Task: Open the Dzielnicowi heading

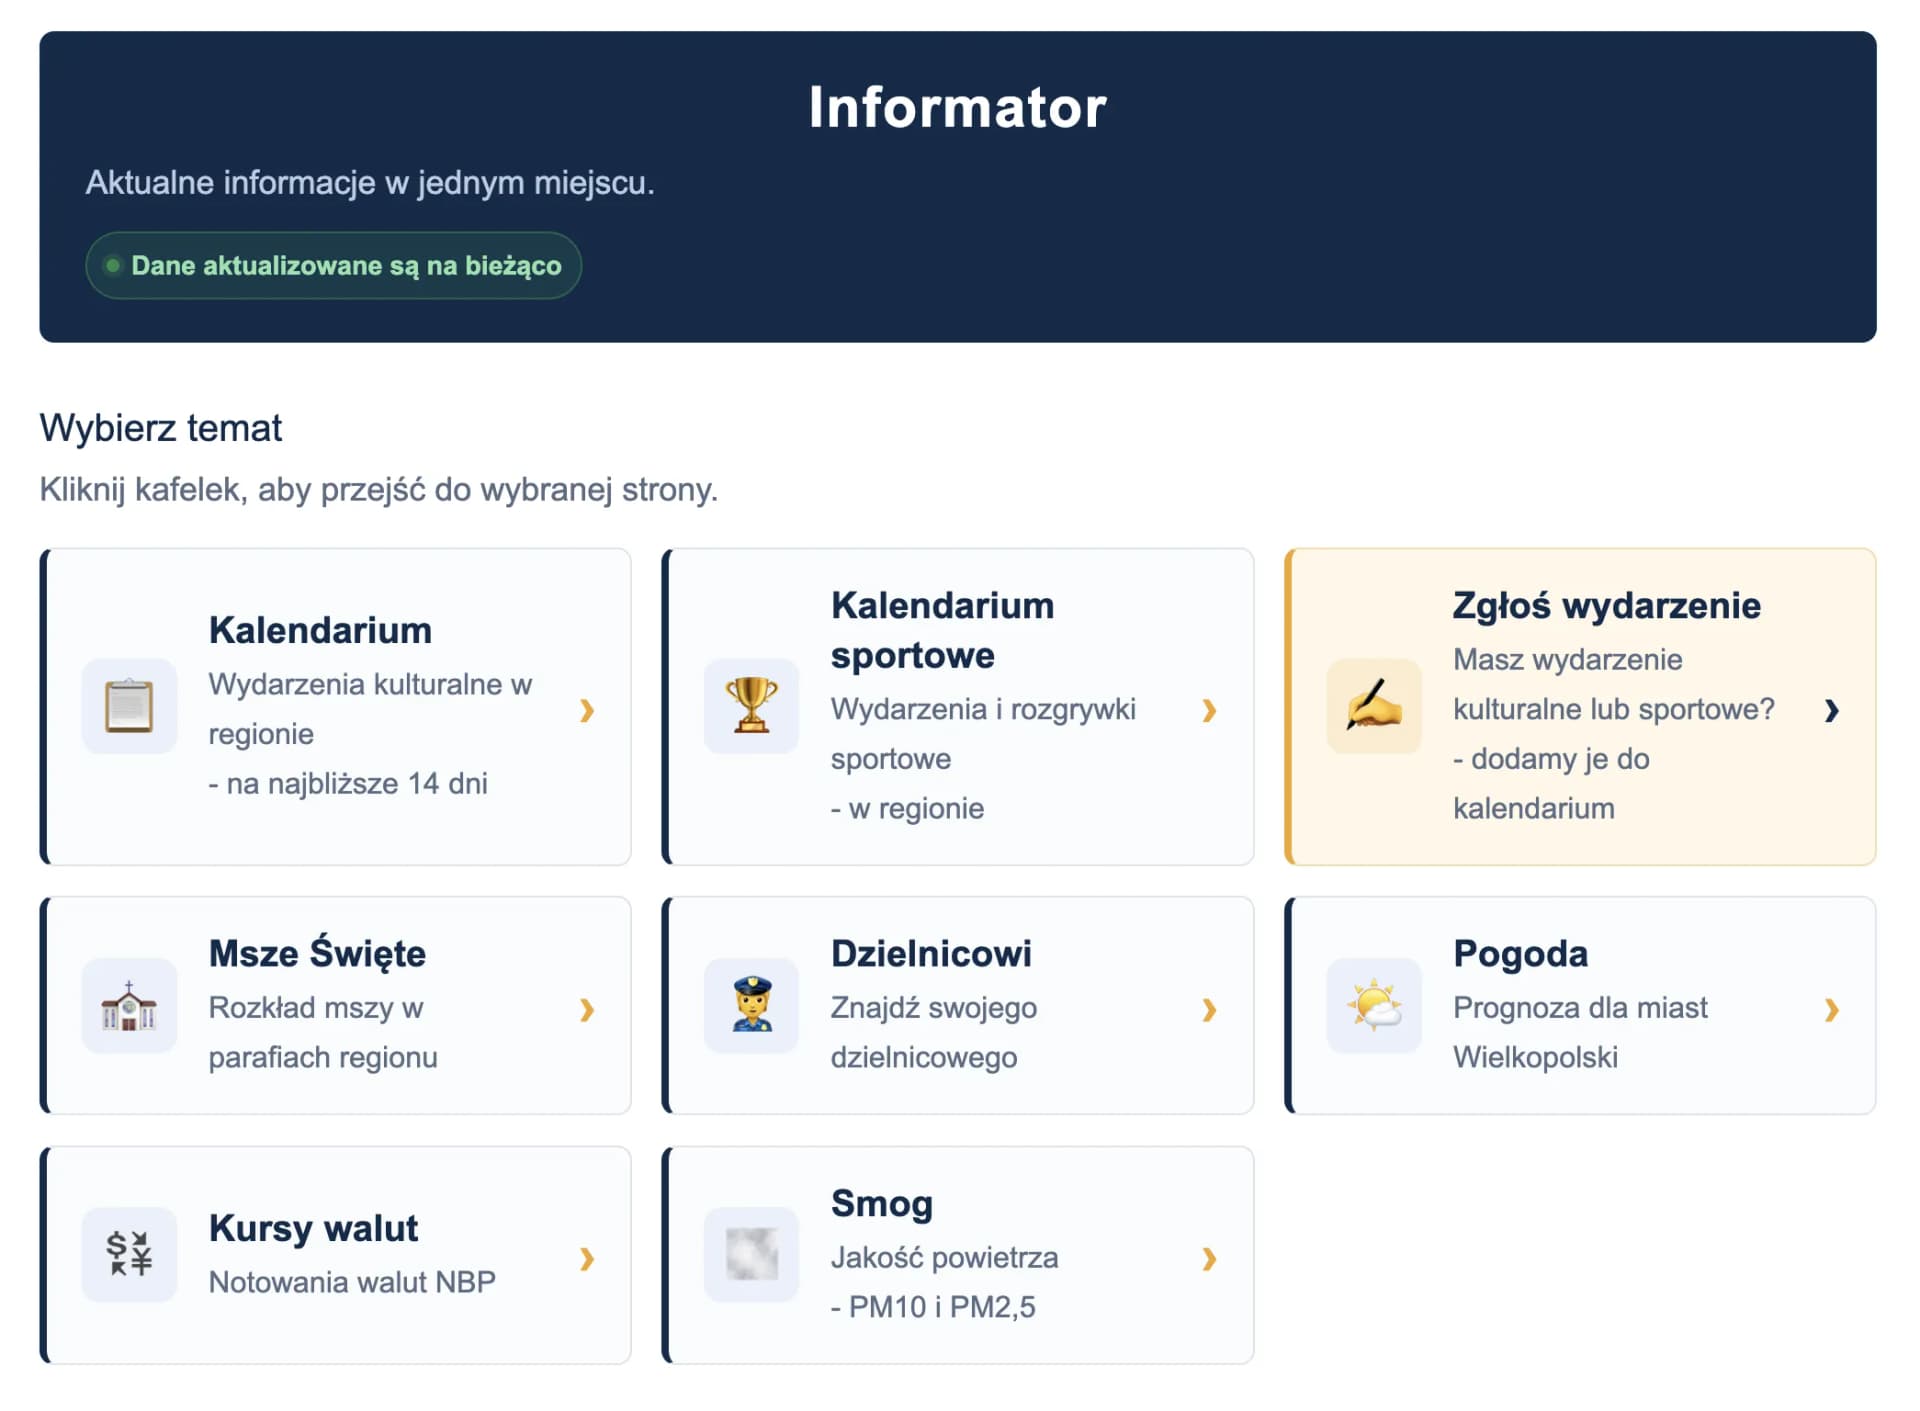Action: pos(931,953)
